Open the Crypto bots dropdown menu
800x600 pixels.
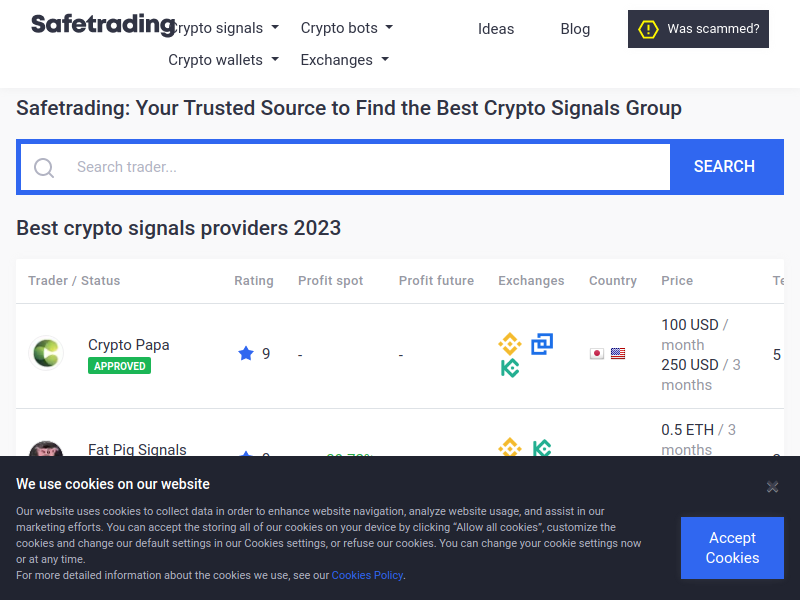[346, 28]
